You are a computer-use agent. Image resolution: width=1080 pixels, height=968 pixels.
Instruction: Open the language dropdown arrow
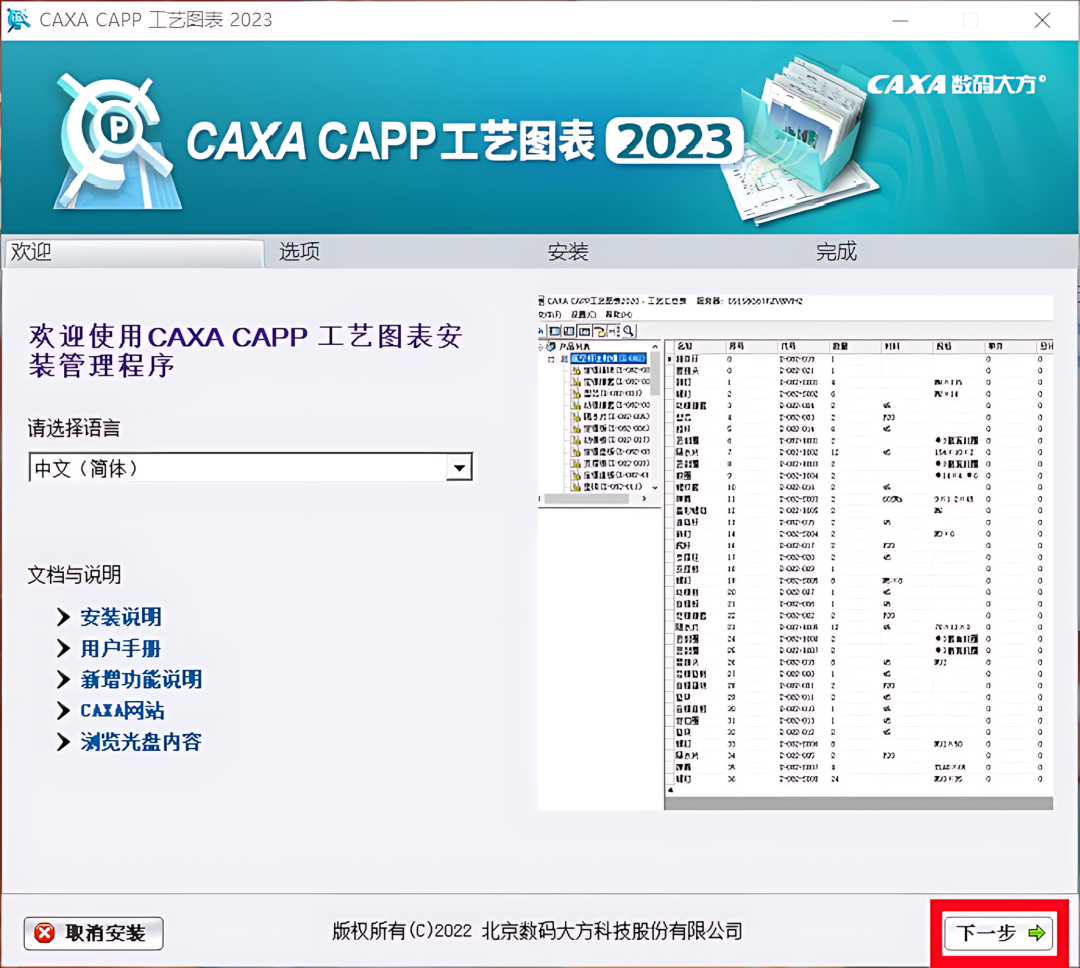[x=459, y=468]
